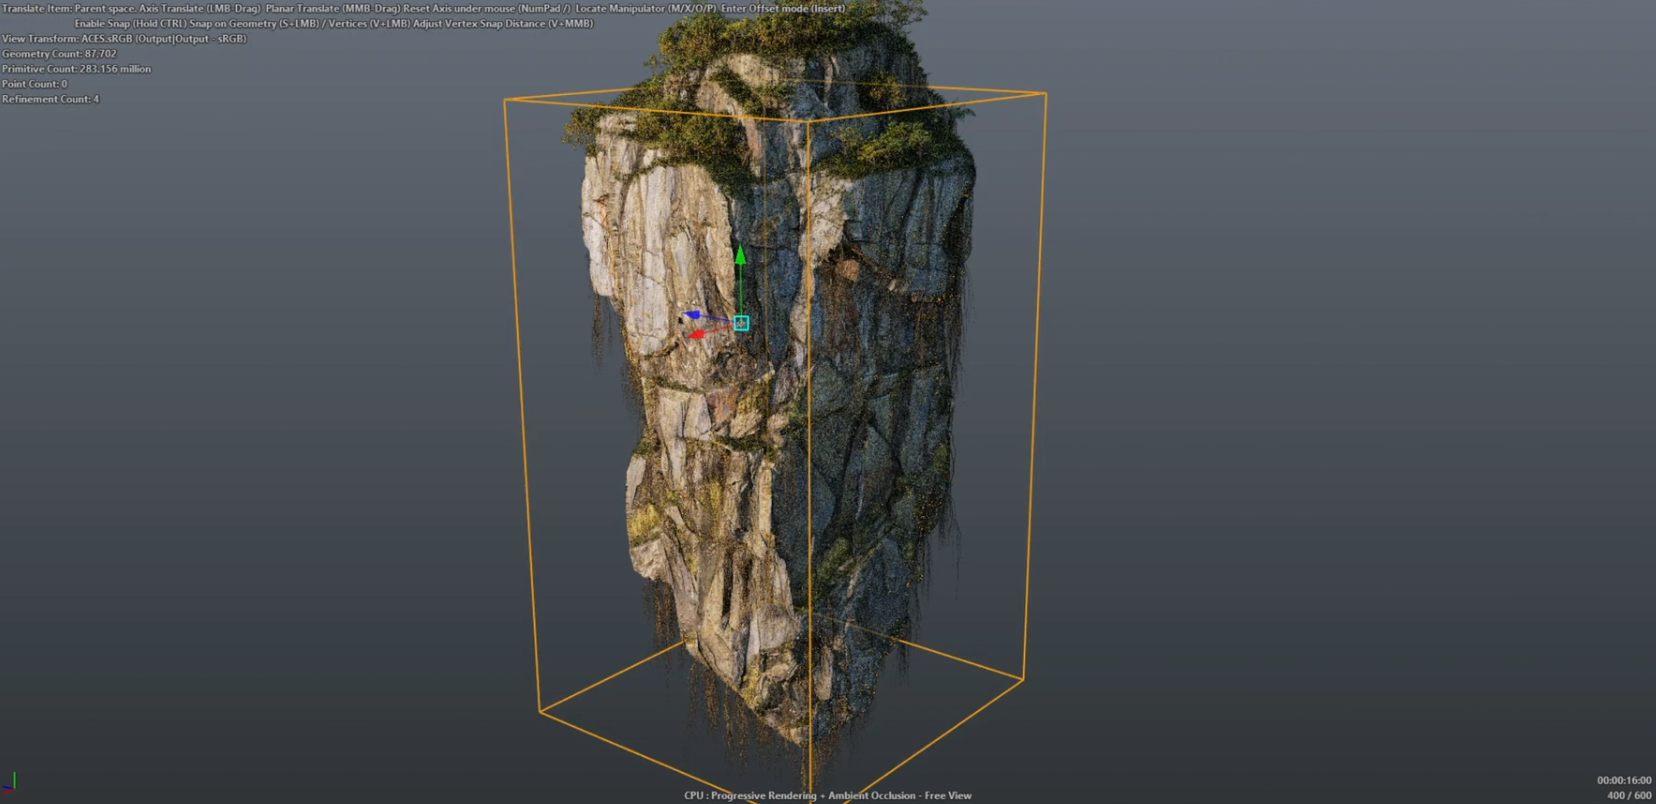Click the bounding box top front corner
Screen dimensions: 1656x804
(808, 122)
